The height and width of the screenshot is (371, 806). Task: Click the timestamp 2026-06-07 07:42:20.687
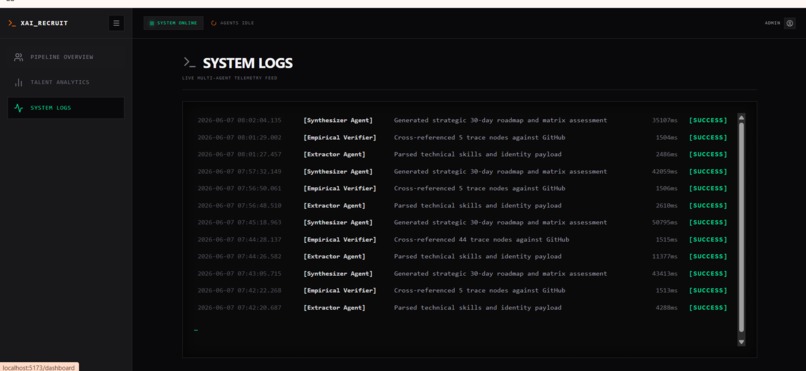(240, 308)
